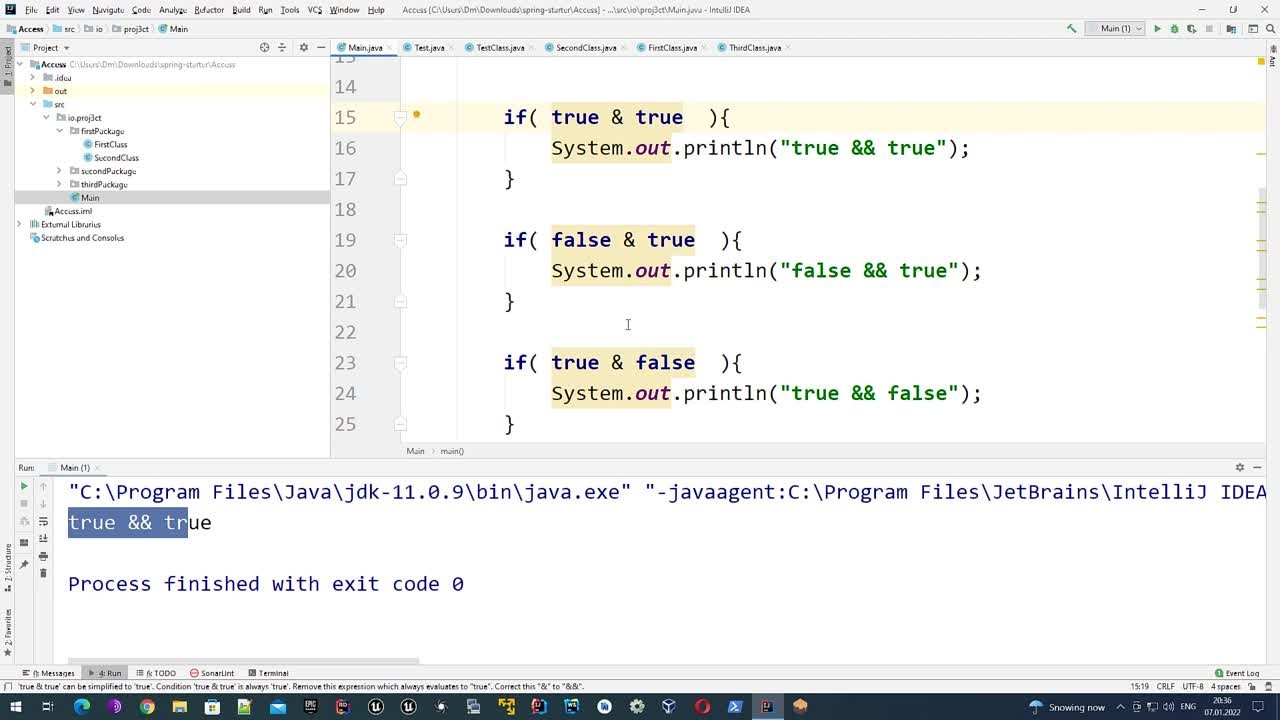Switch to the SecondClass.java editor tab
This screenshot has height=720, width=1280.
(585, 47)
